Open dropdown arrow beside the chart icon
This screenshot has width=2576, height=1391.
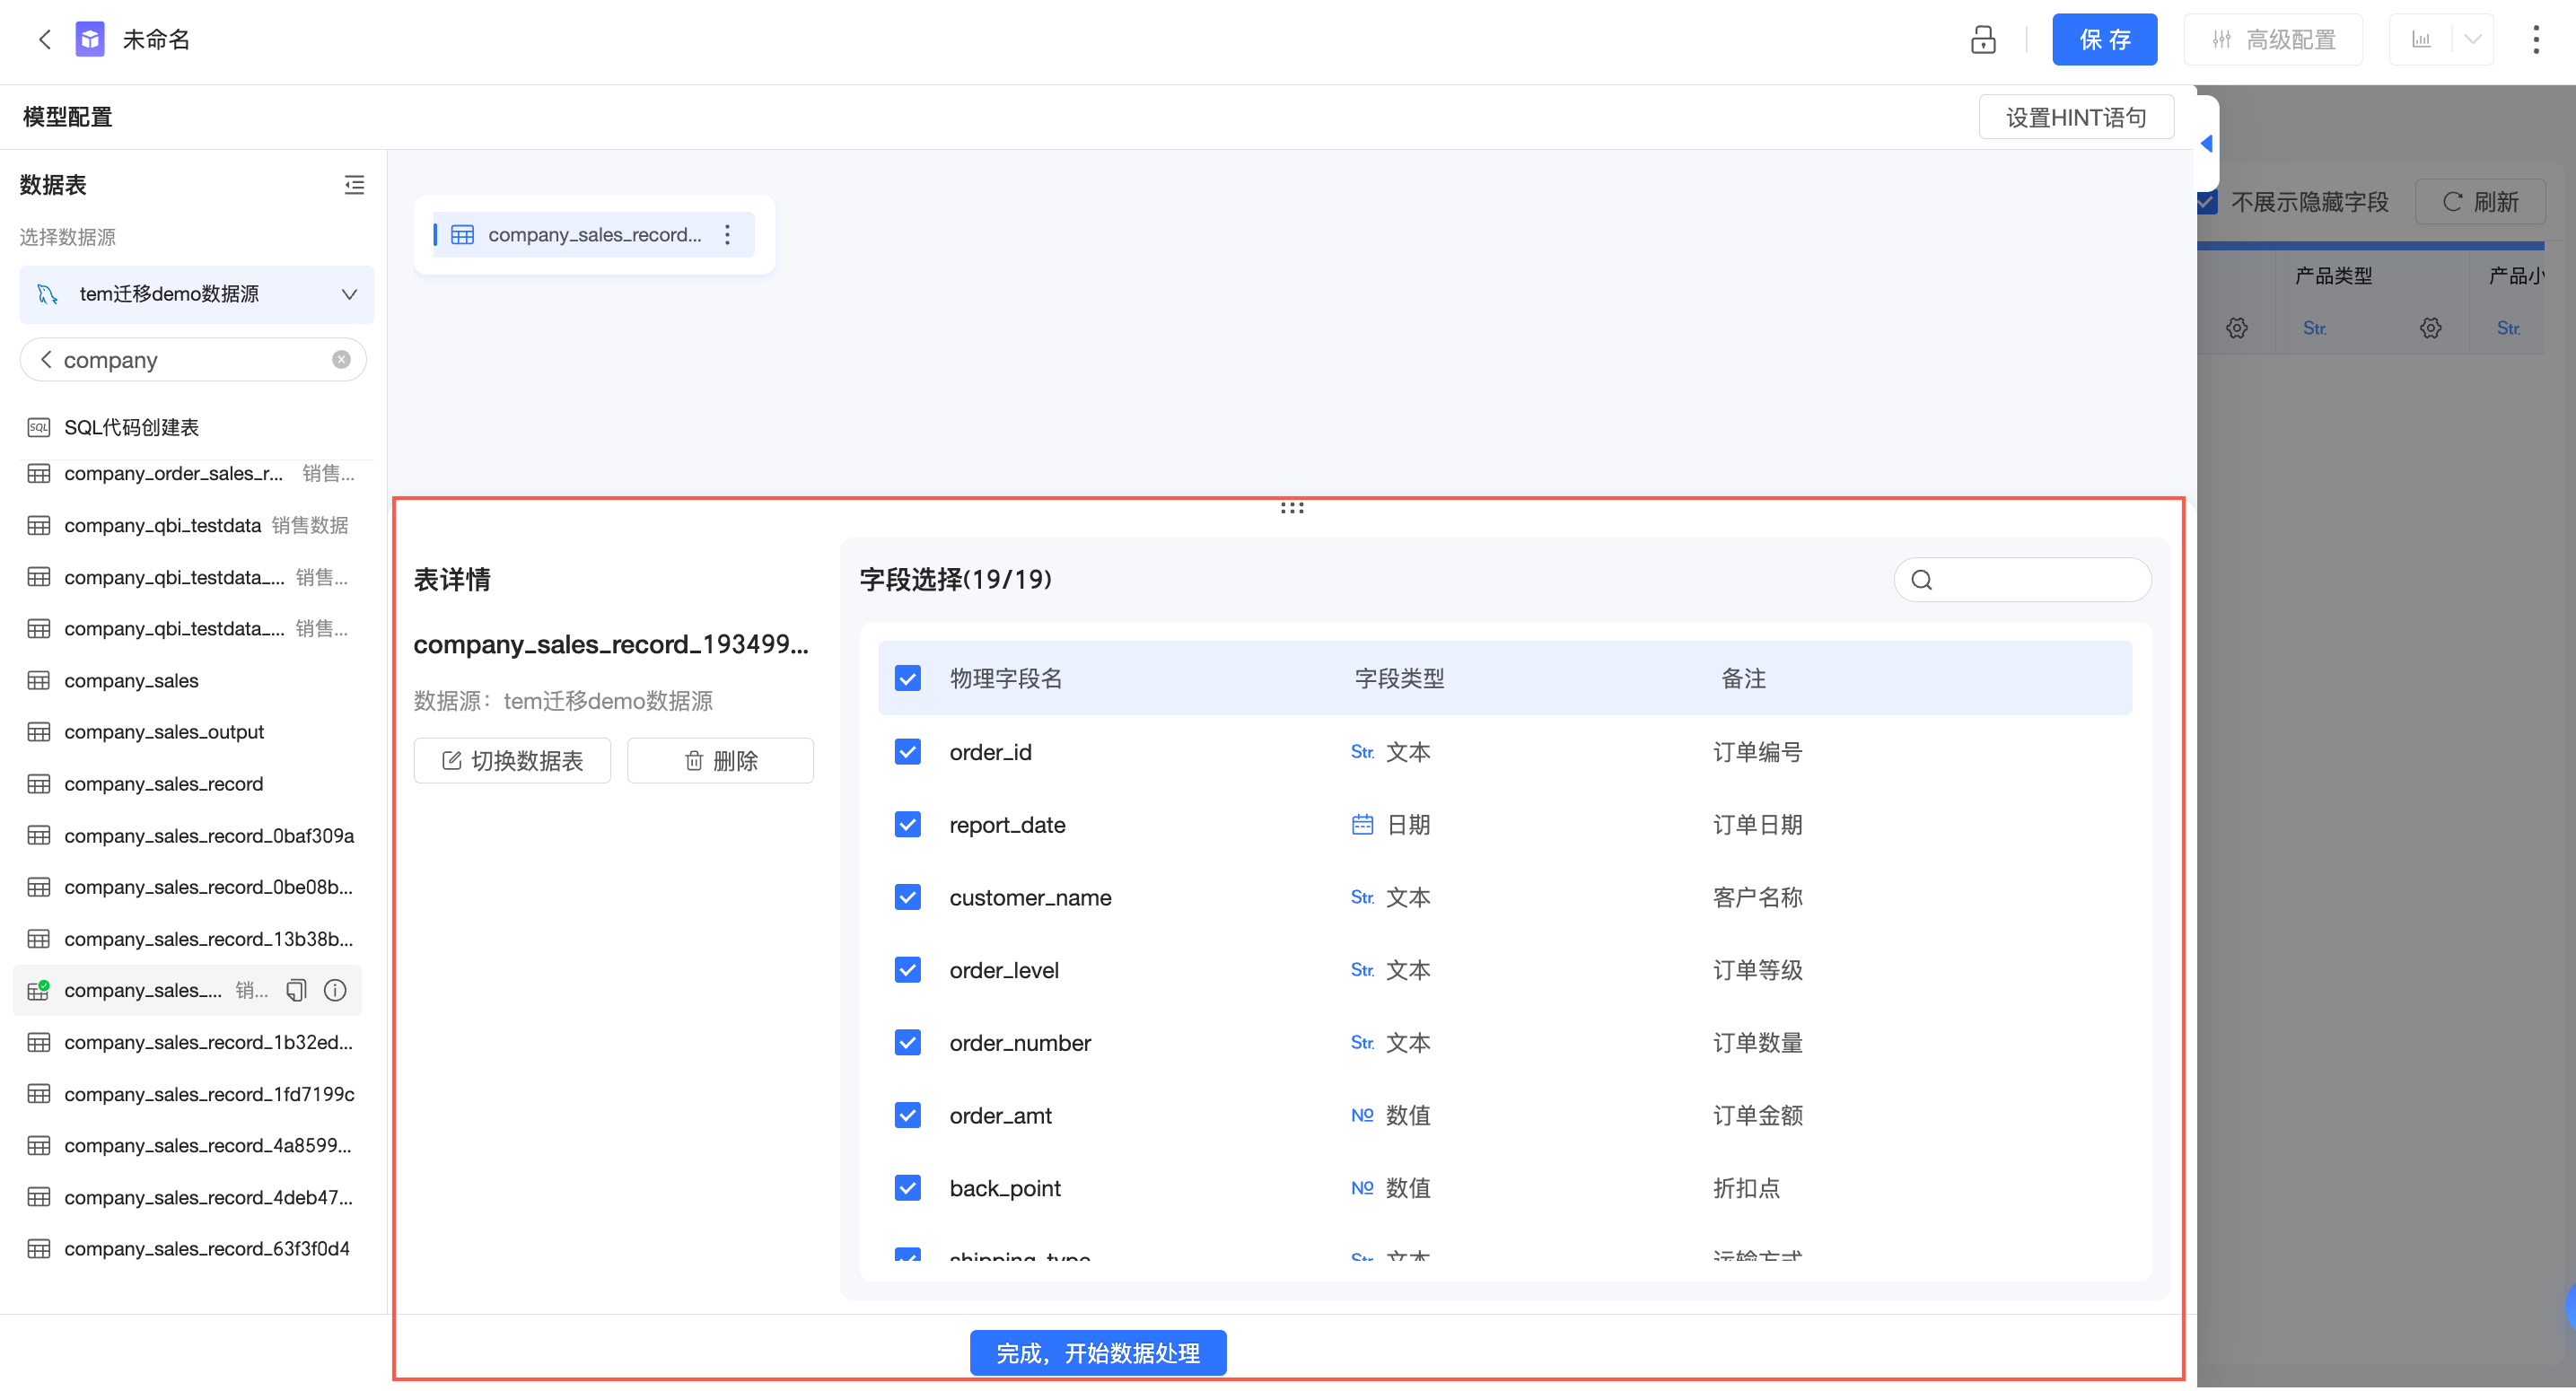point(2473,39)
